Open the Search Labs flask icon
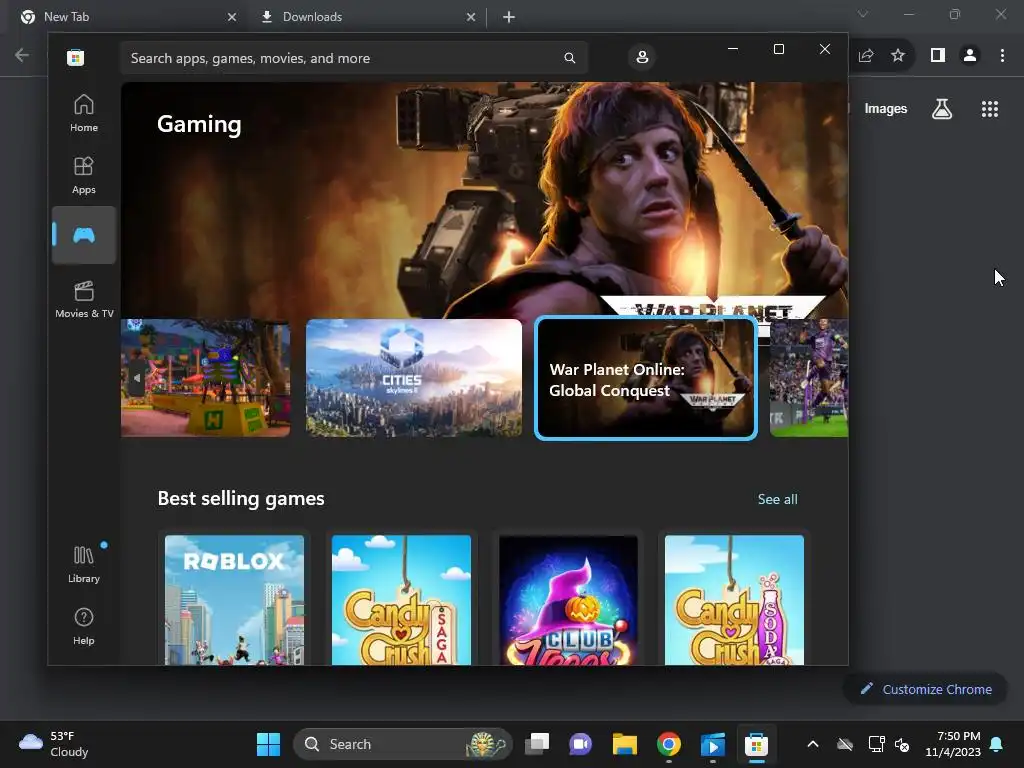The width and height of the screenshot is (1024, 768). click(x=942, y=109)
